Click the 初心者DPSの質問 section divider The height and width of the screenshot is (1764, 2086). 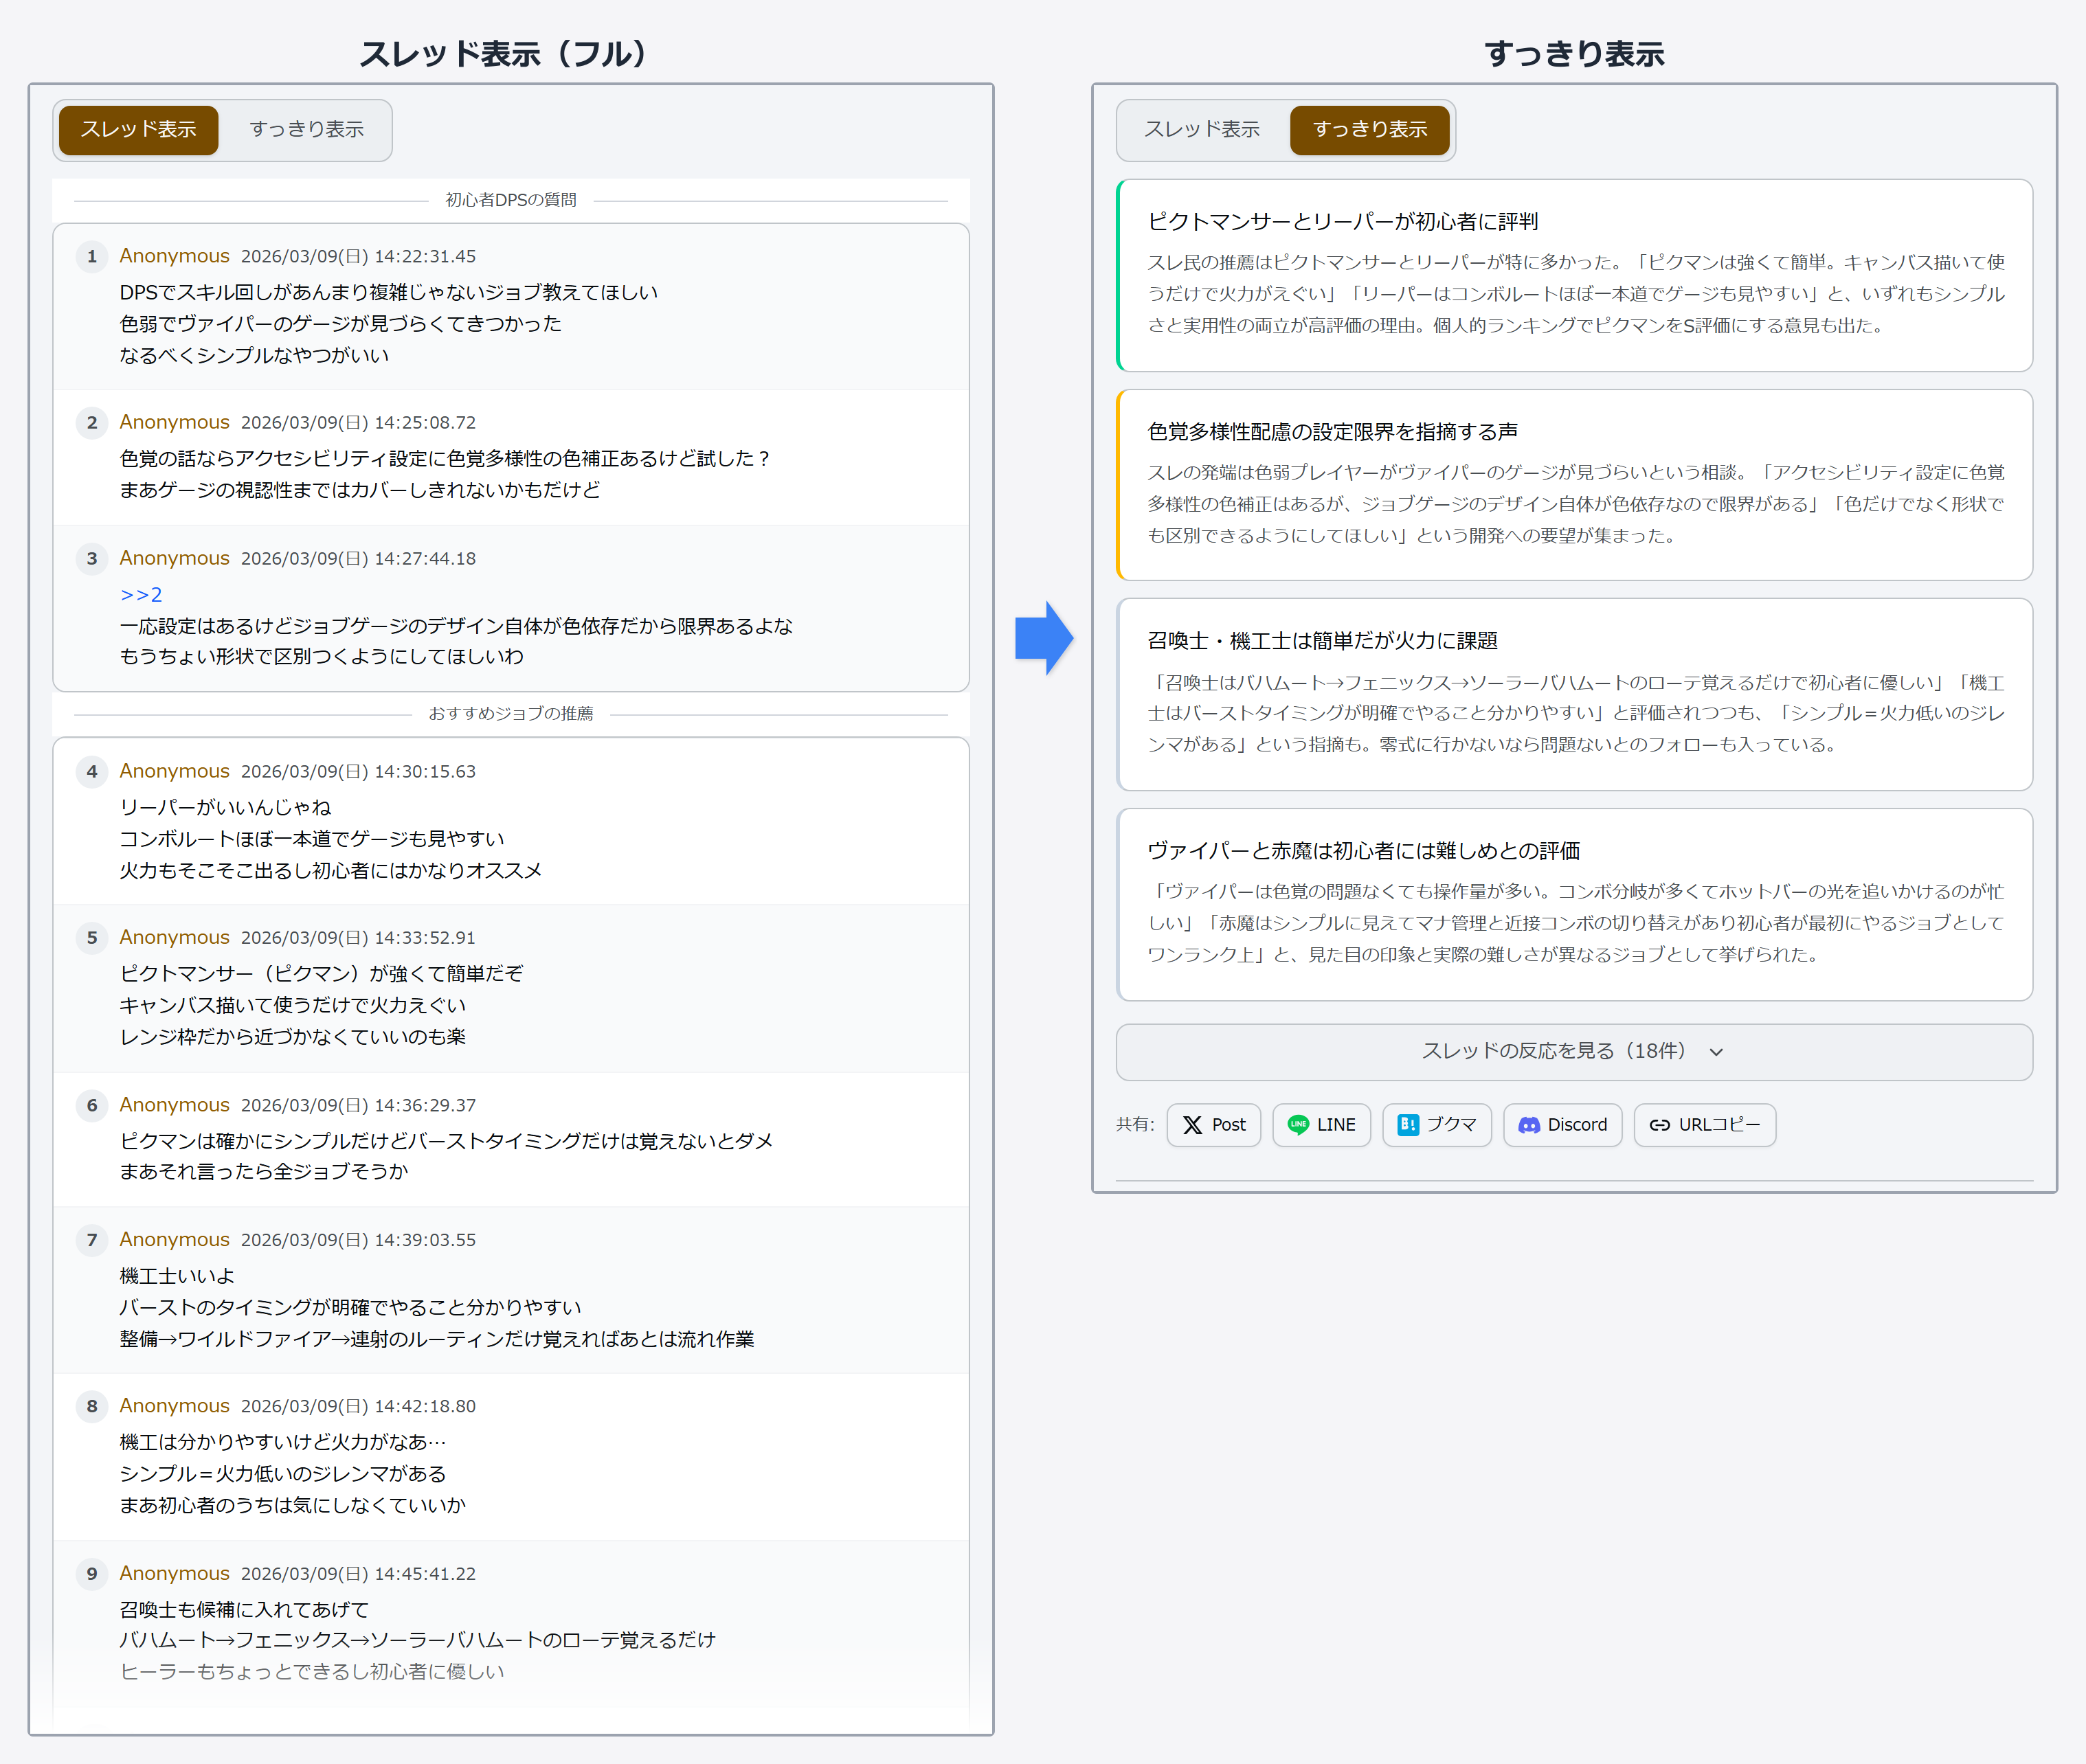(x=510, y=200)
